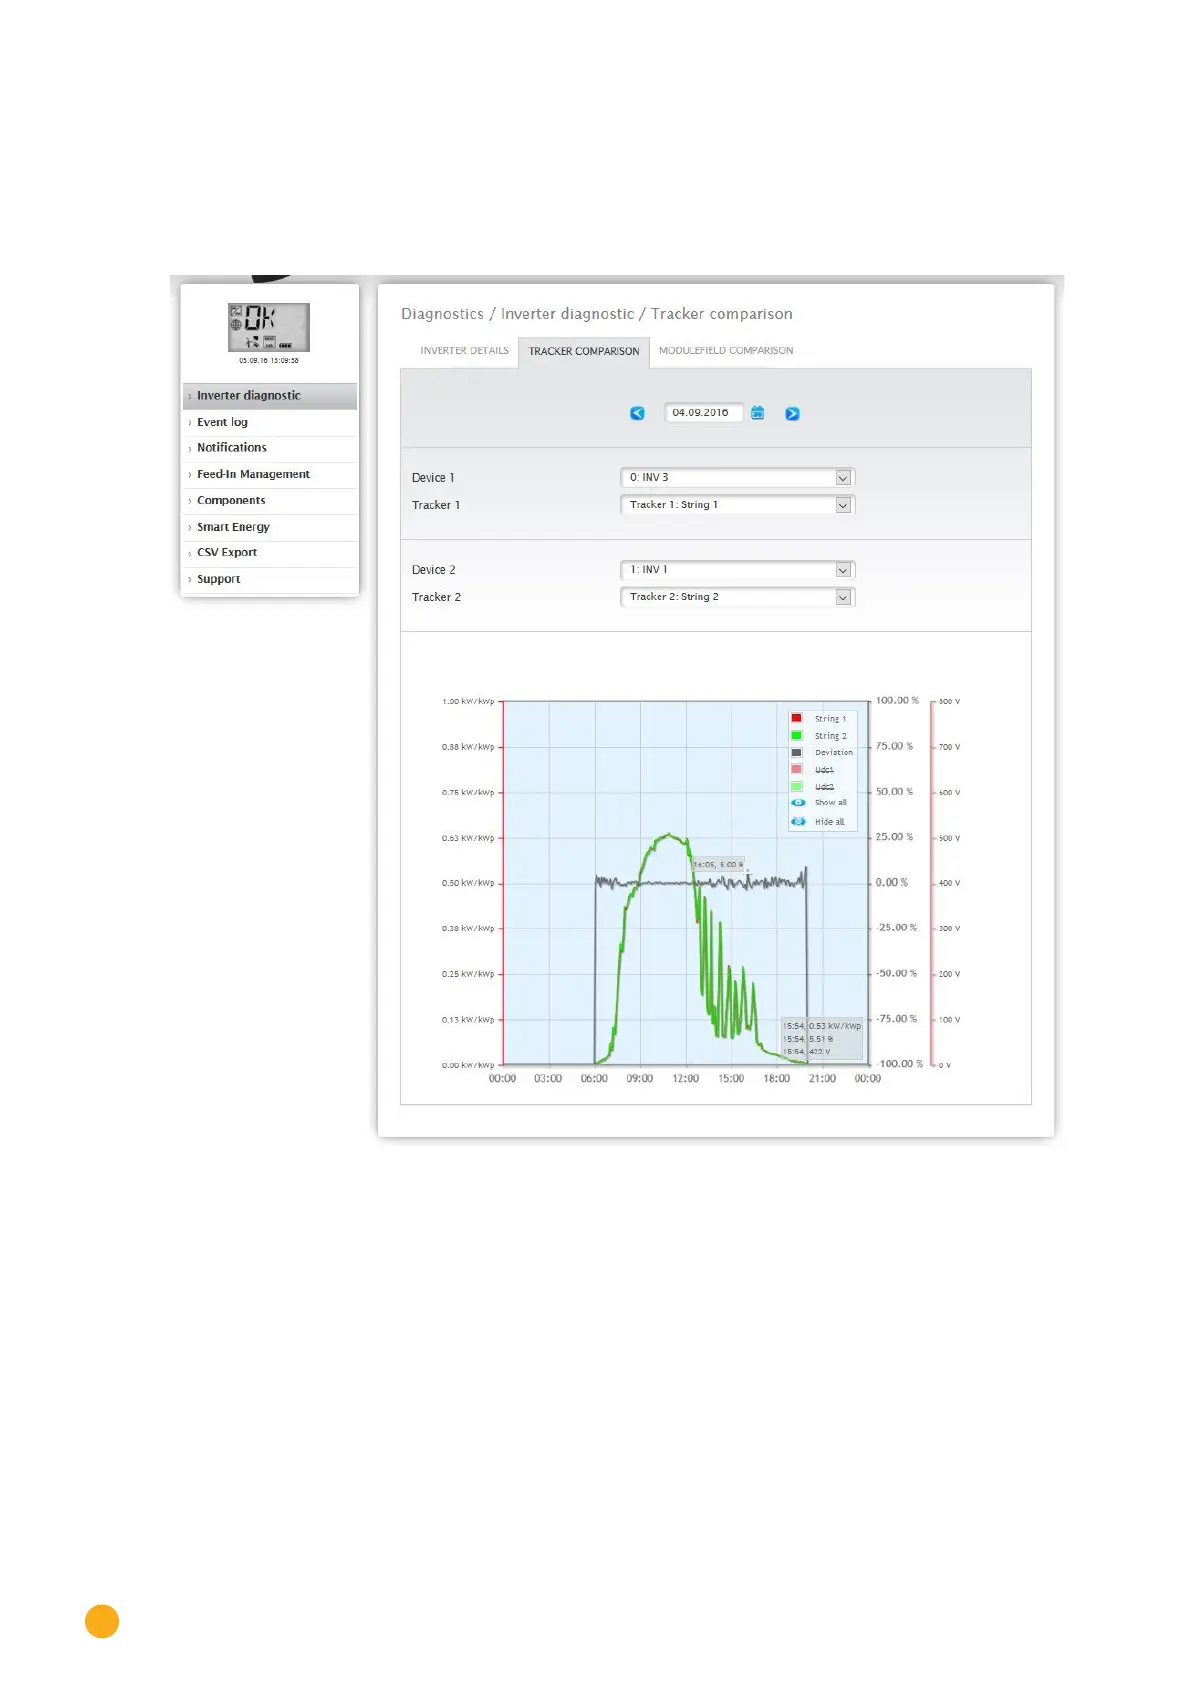Toggle String 1 series label in legend

(x=830, y=718)
